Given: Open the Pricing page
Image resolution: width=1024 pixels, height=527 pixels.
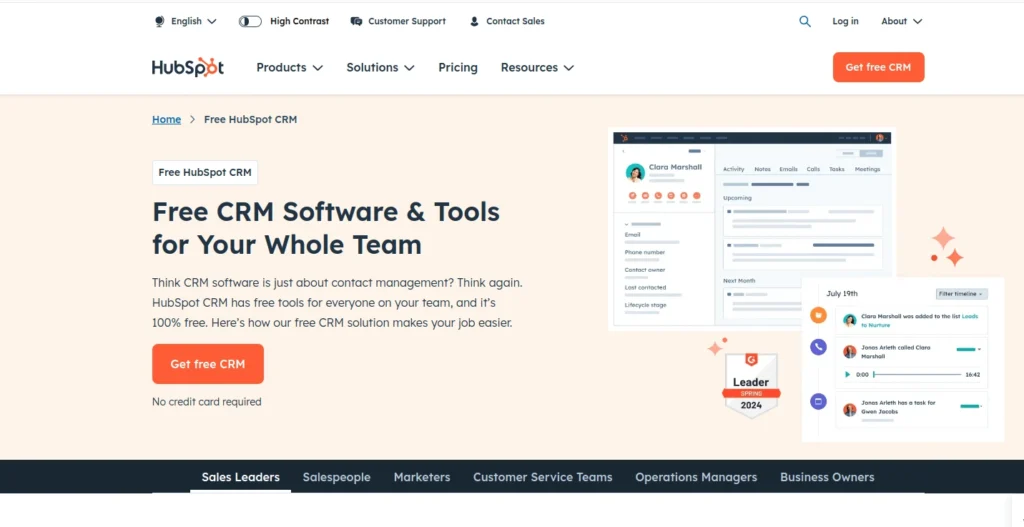Looking at the screenshot, I should click(x=458, y=67).
